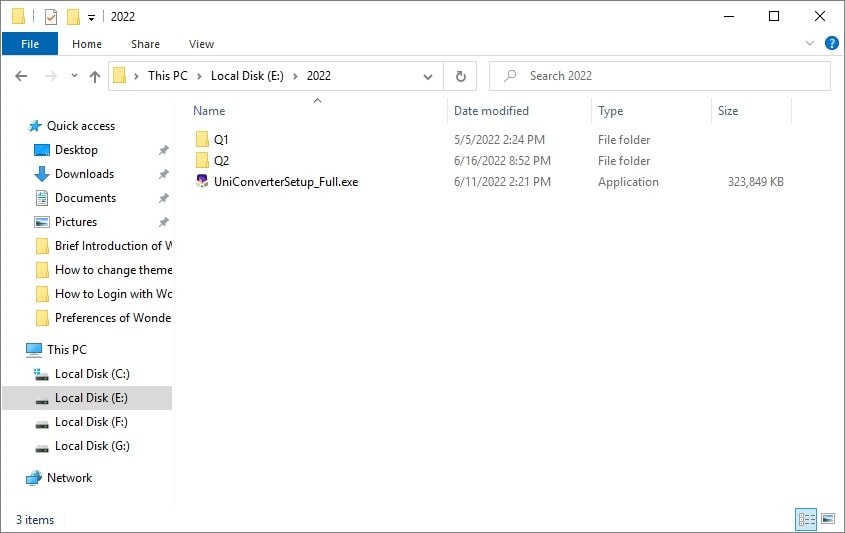Click the Q1 folder icon
The height and width of the screenshot is (533, 845).
point(202,140)
